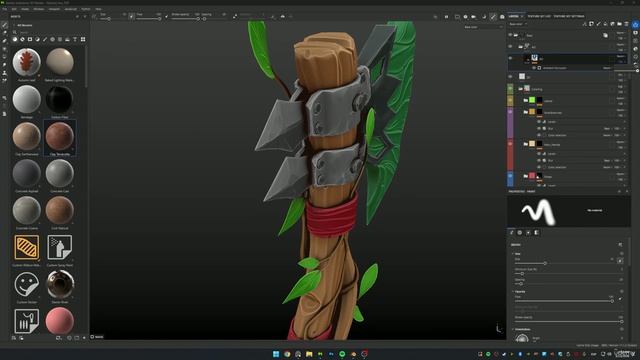Switch to the Texture set settings tab

pos(569,16)
